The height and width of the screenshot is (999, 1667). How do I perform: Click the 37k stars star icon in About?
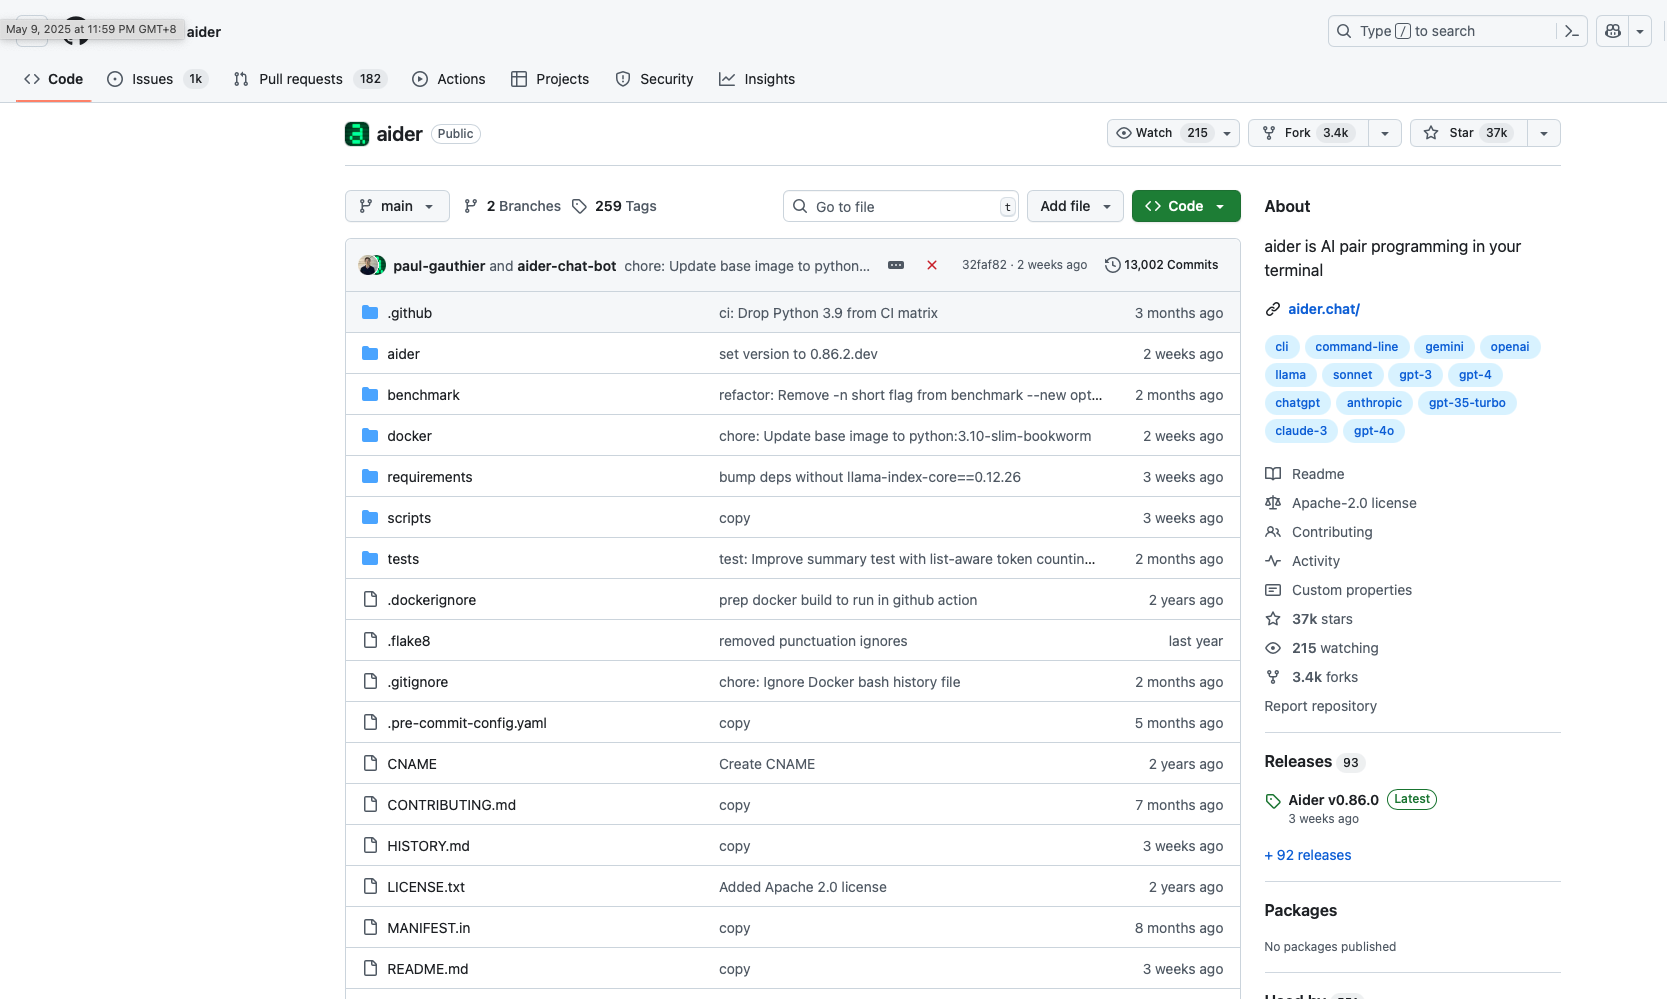coord(1273,619)
